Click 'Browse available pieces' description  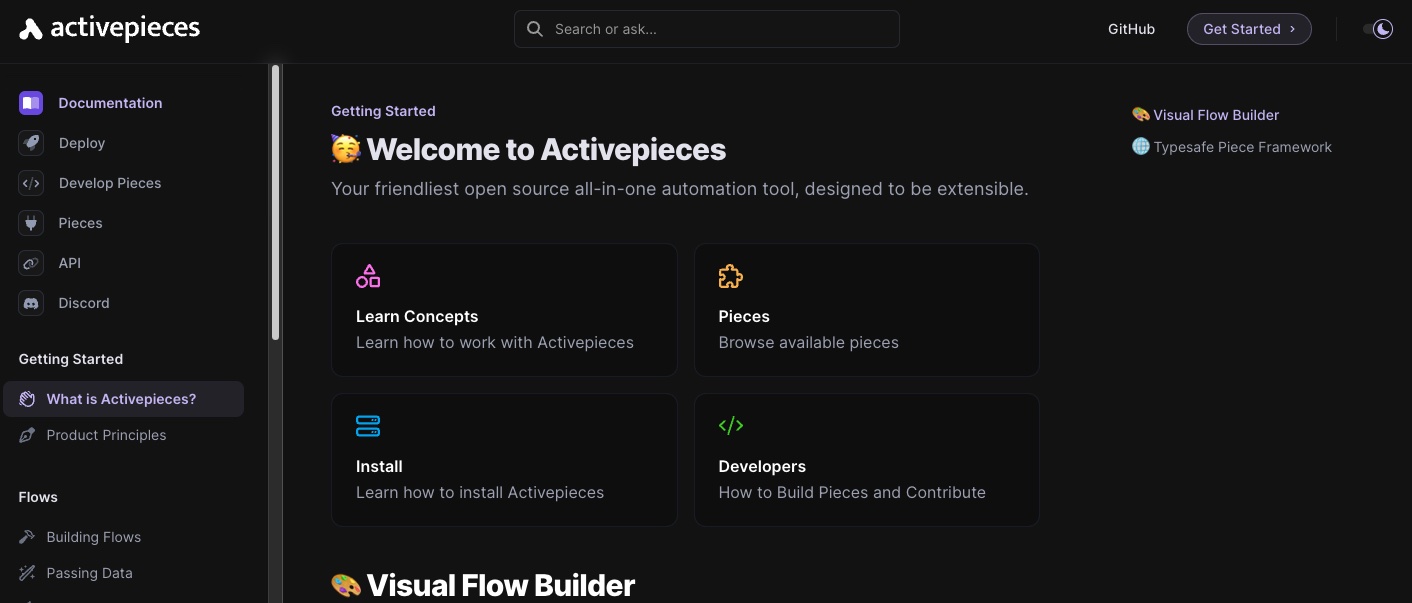click(809, 342)
